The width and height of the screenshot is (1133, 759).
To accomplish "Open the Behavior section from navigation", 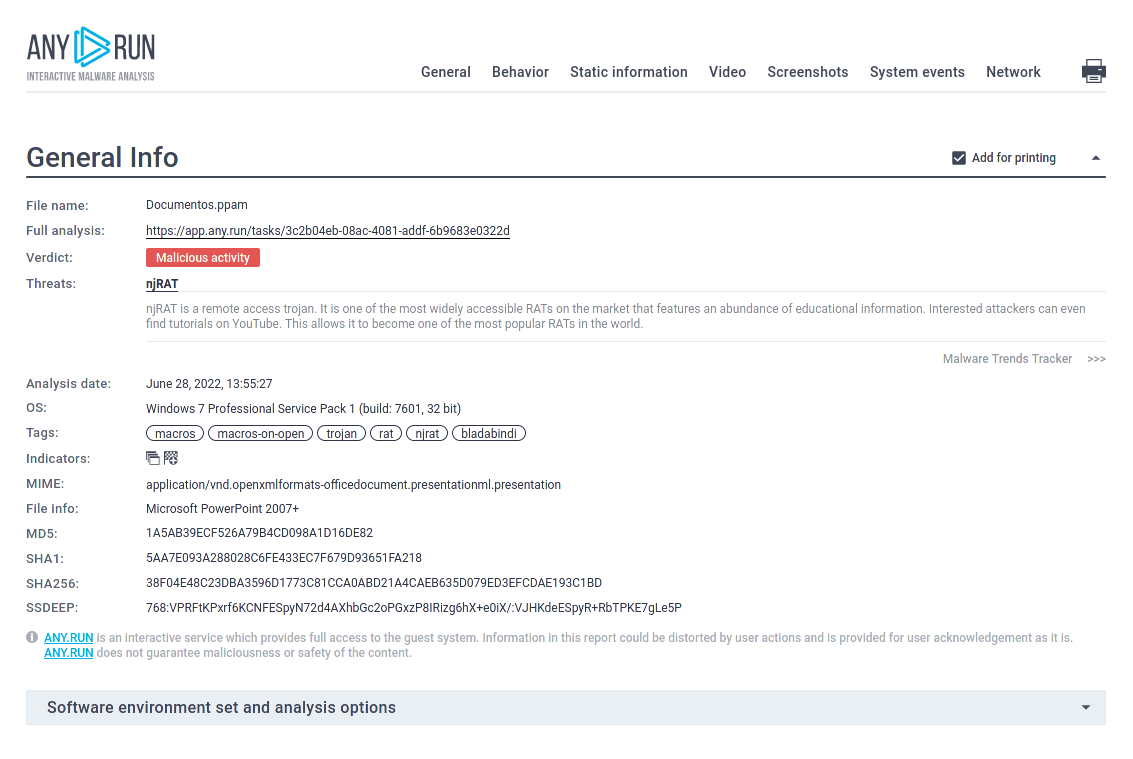I will point(520,72).
